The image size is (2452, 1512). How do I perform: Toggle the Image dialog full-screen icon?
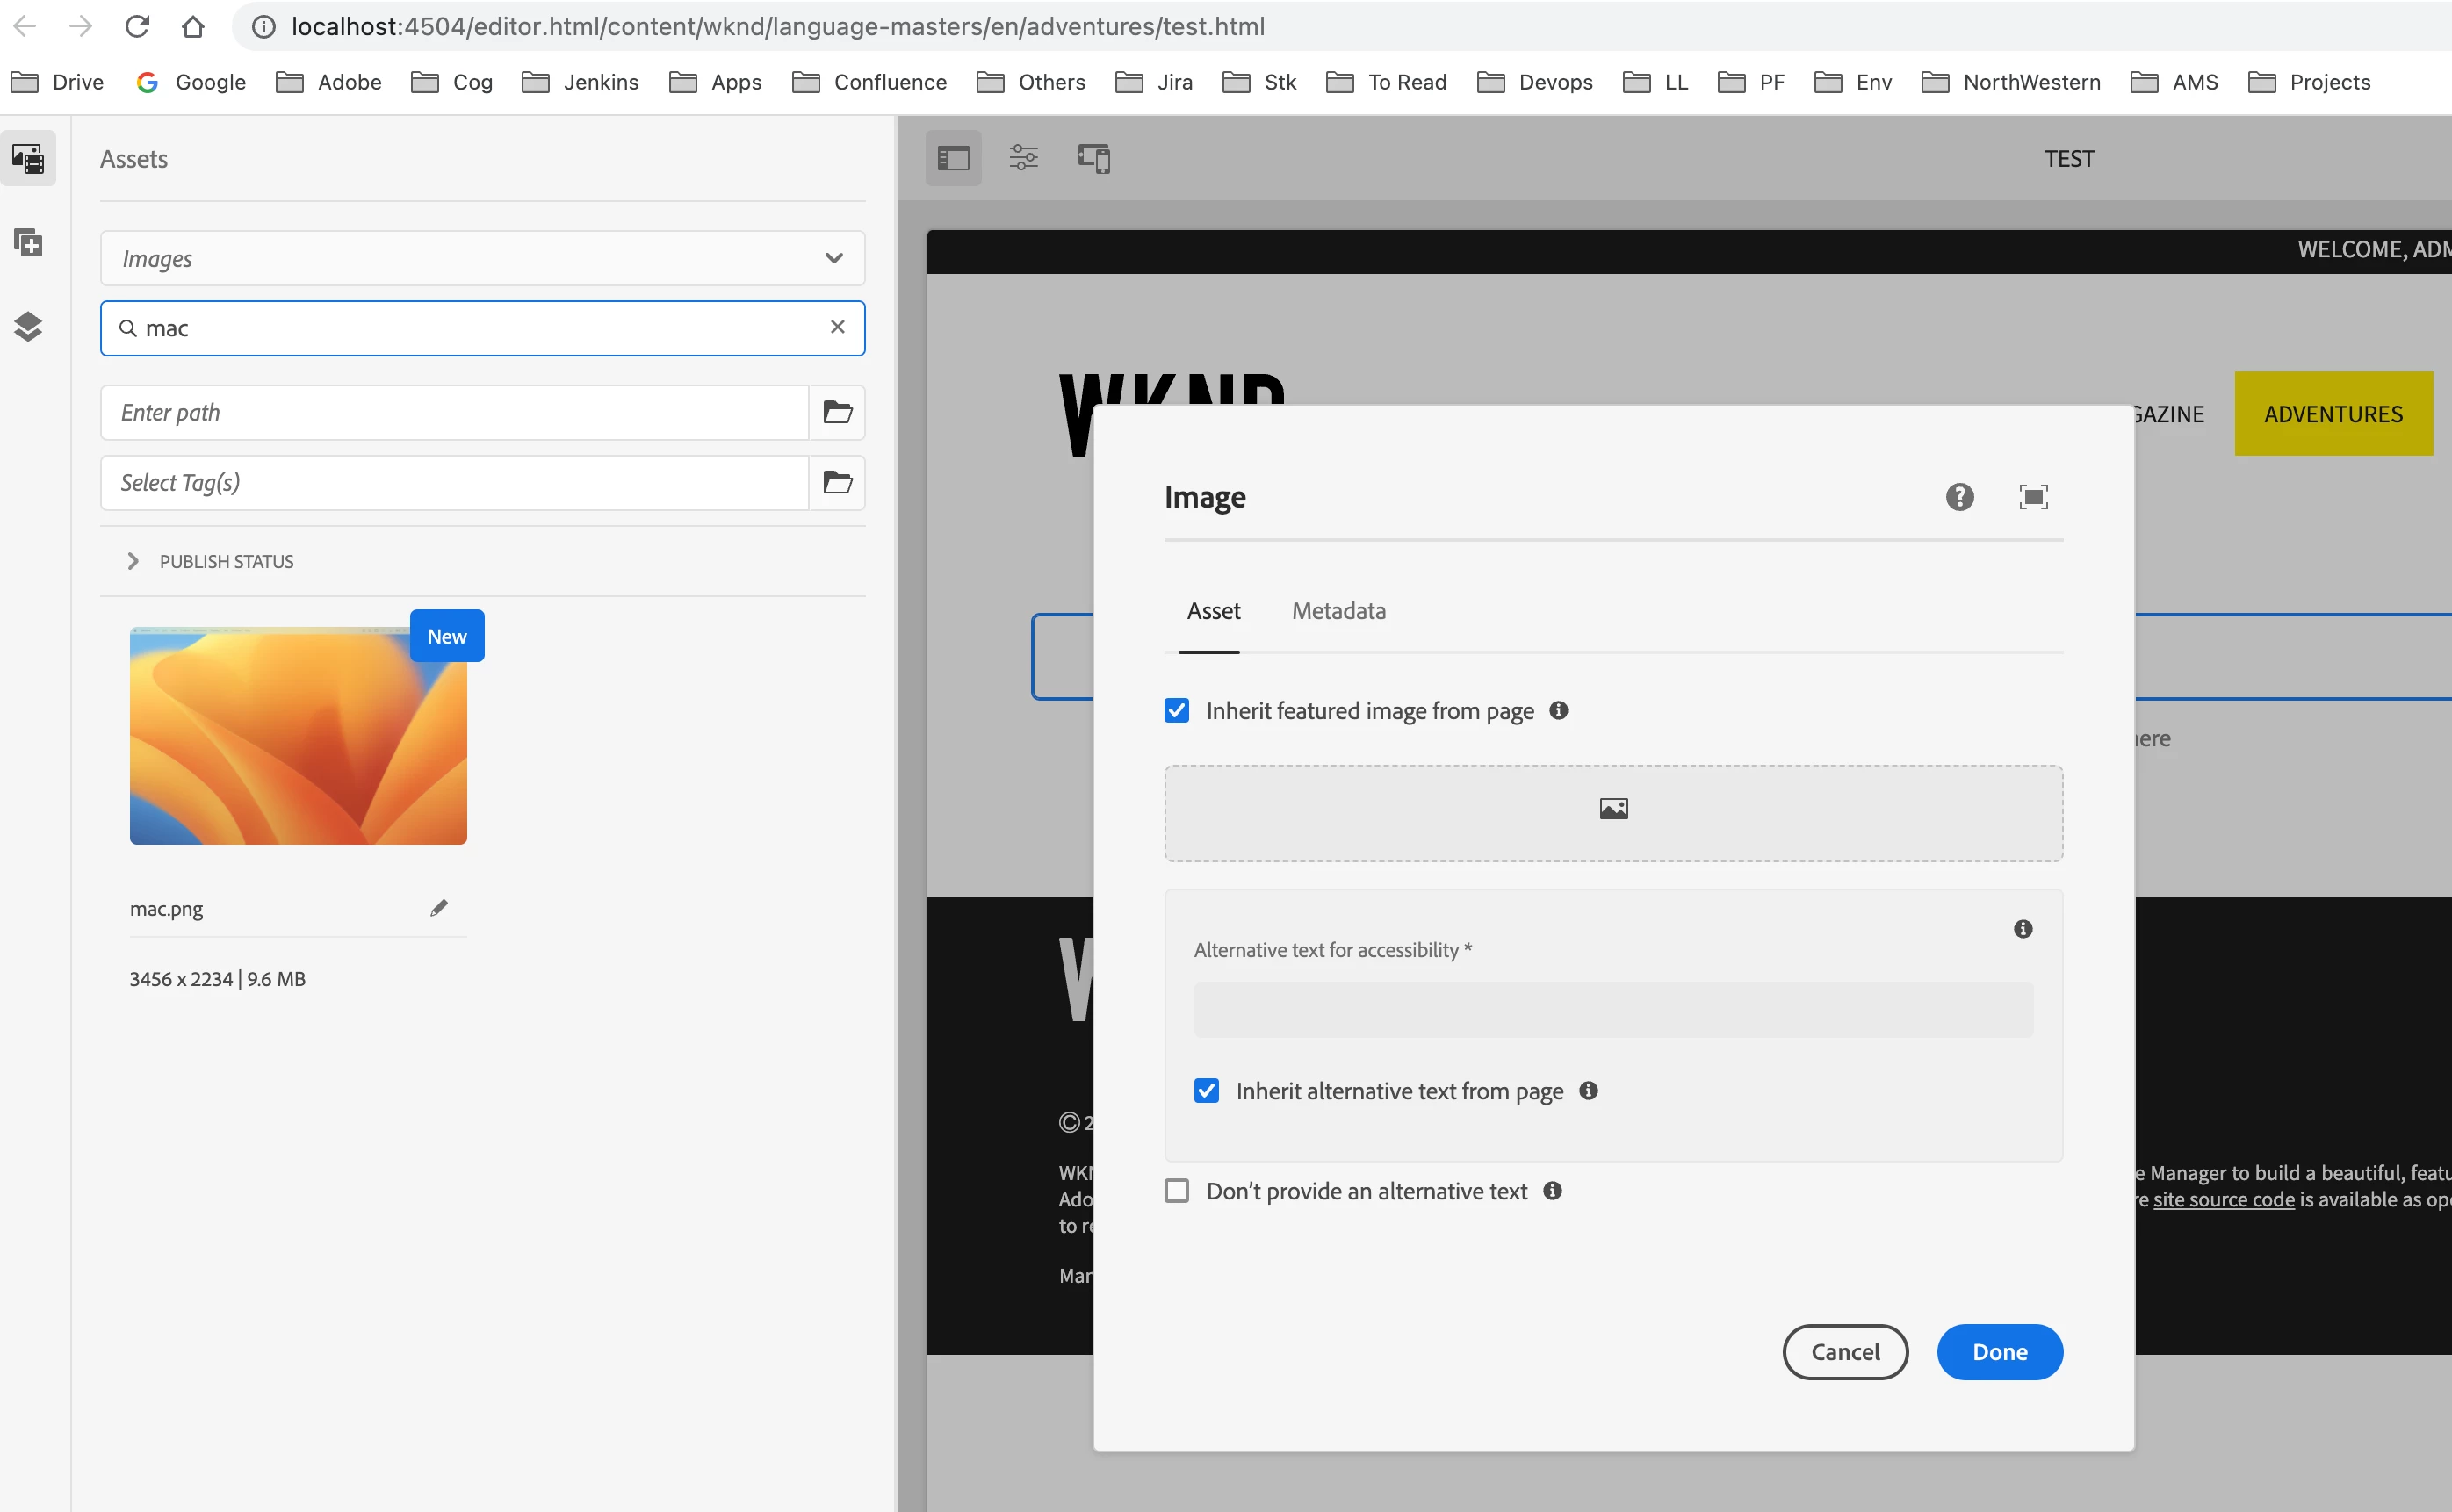coord(2033,497)
